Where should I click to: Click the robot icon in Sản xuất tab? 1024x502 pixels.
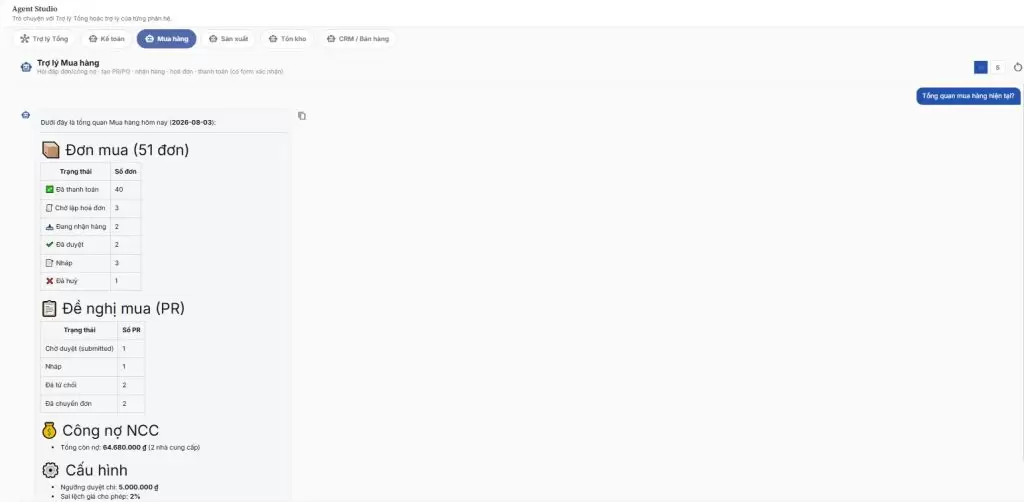pyautogui.click(x=213, y=39)
